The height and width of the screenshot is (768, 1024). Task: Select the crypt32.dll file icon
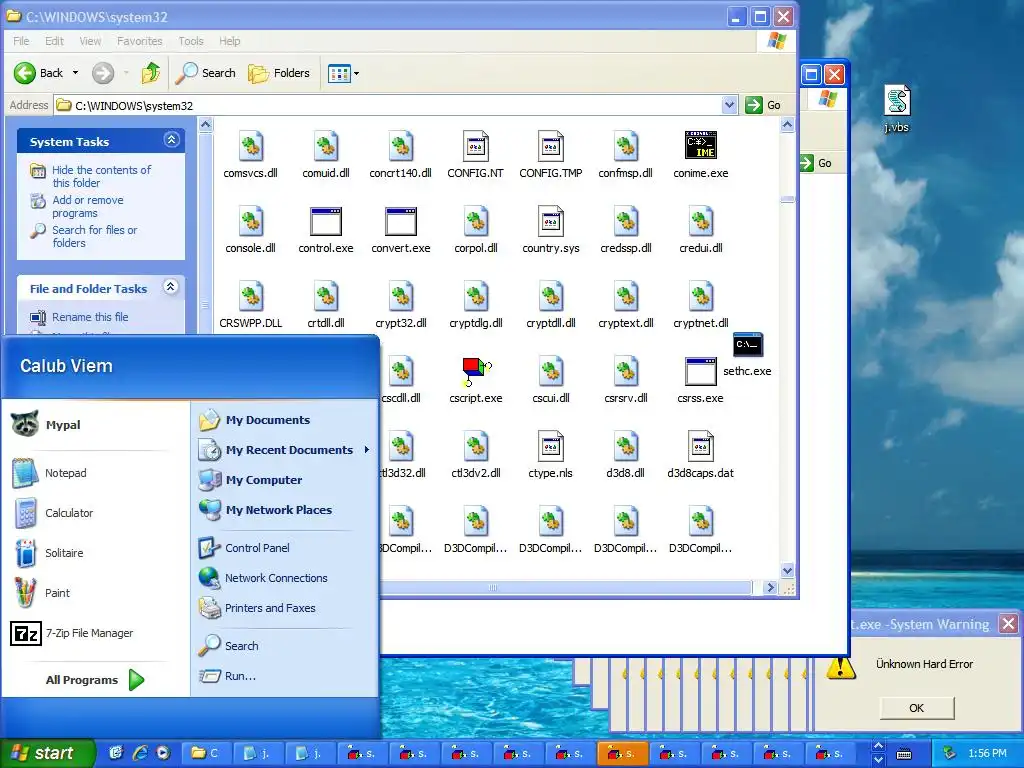click(401, 296)
